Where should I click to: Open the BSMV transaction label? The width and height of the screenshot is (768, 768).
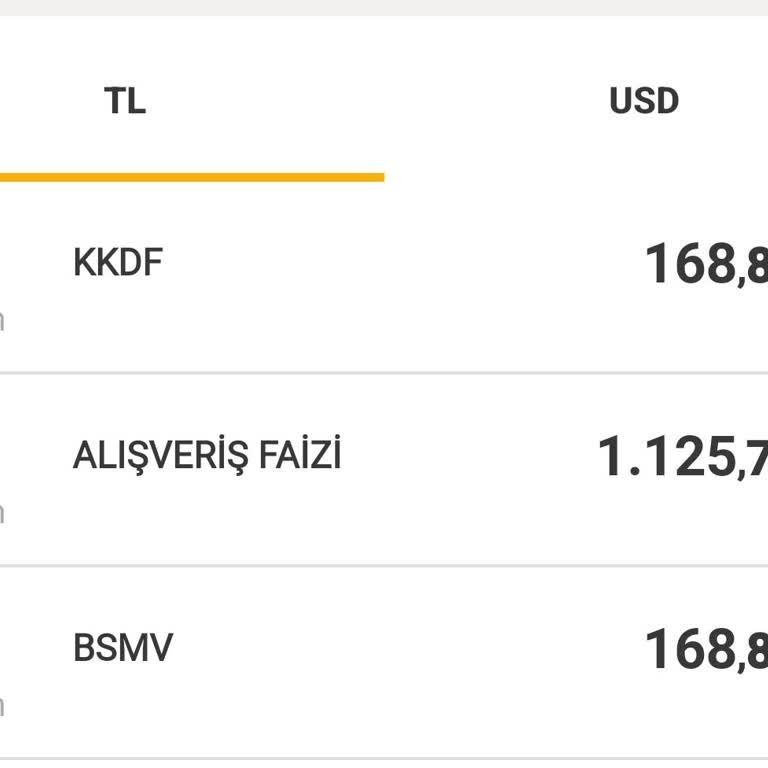[x=123, y=648]
